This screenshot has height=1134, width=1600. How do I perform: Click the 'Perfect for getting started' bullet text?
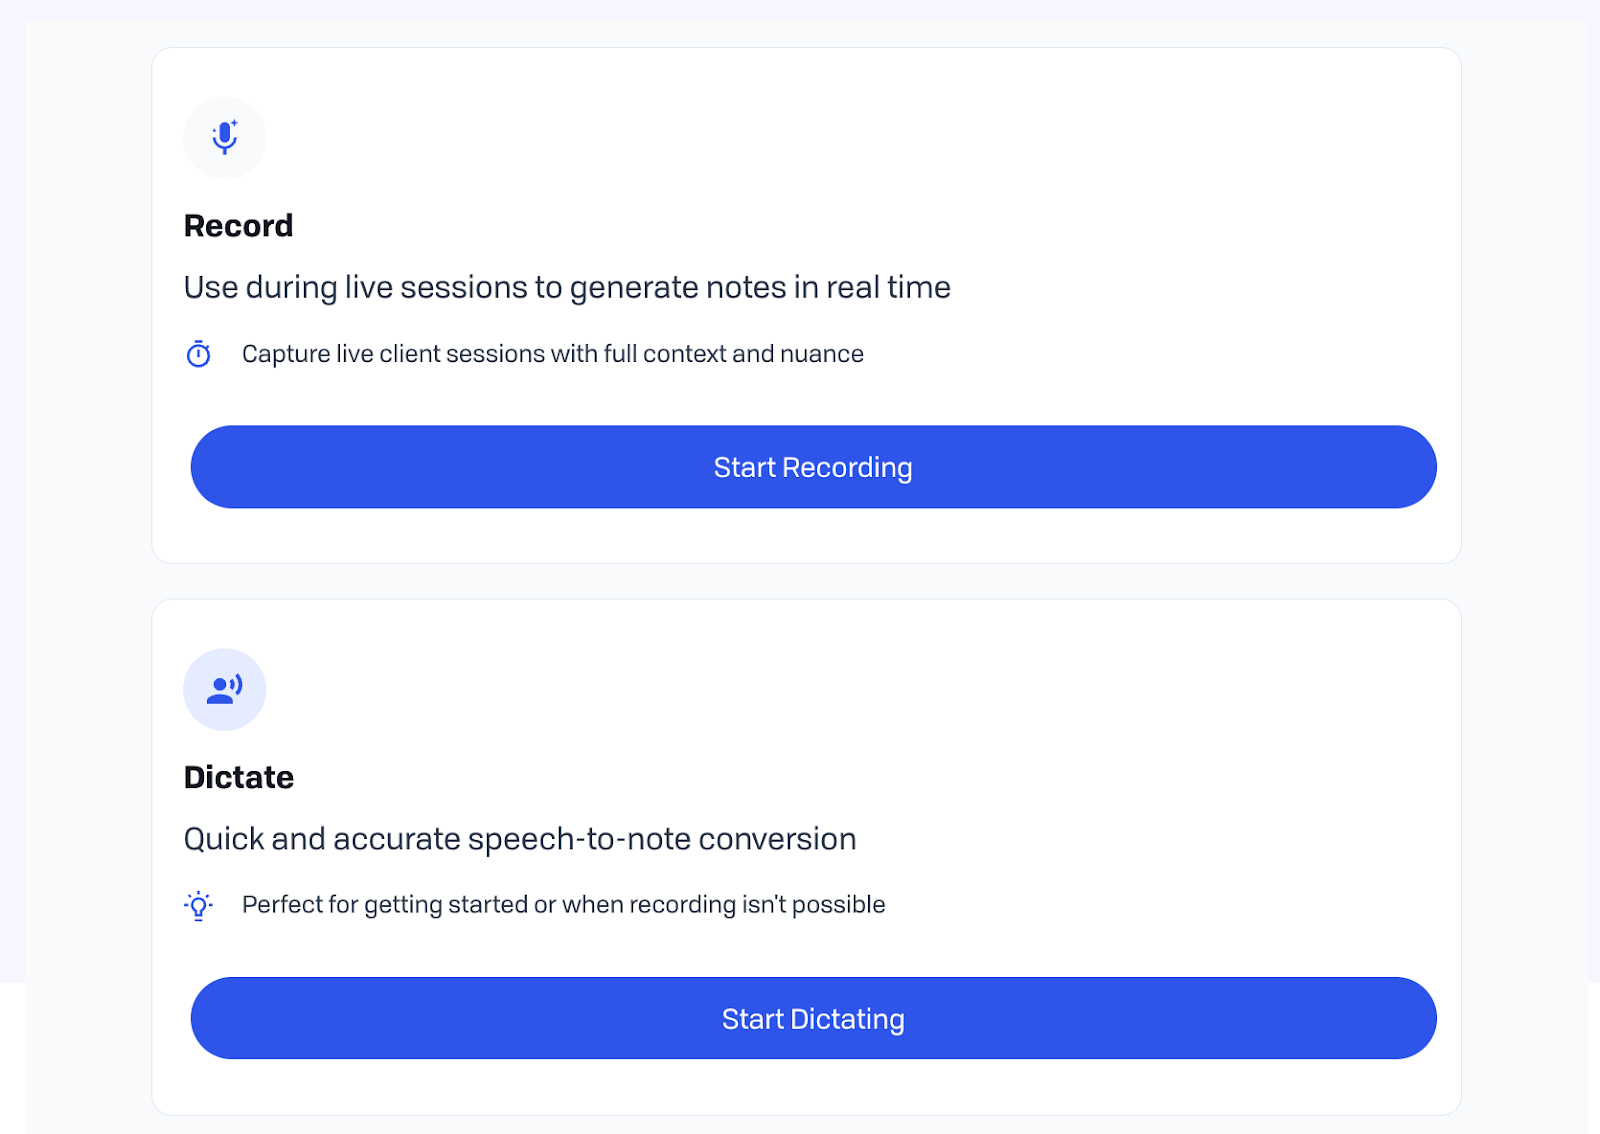click(562, 904)
